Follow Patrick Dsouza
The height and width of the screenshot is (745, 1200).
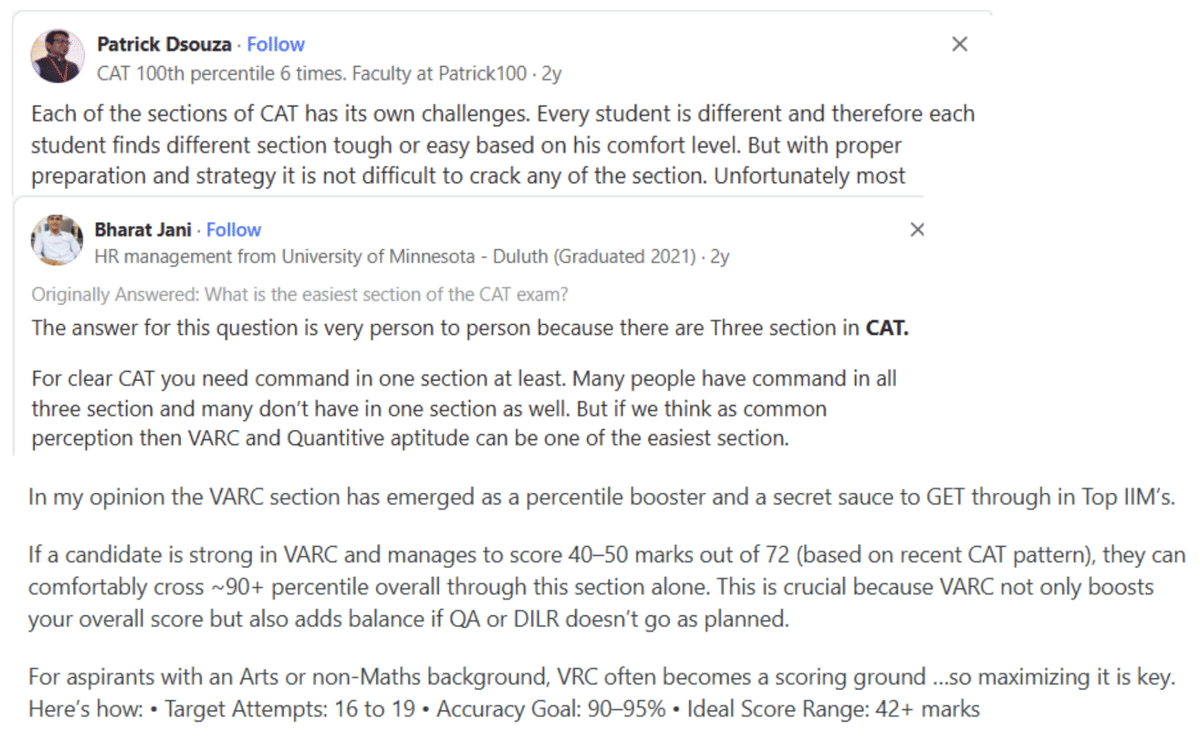coord(276,44)
